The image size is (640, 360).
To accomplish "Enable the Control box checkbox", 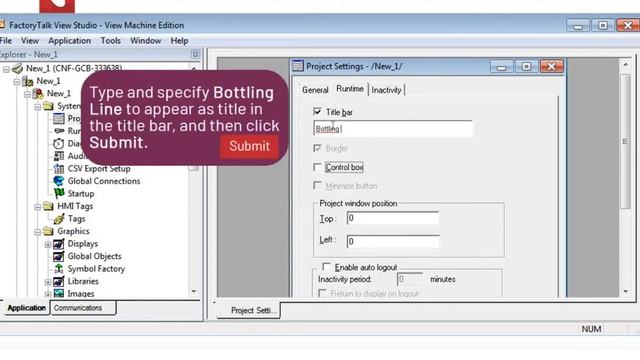I will click(x=317, y=167).
